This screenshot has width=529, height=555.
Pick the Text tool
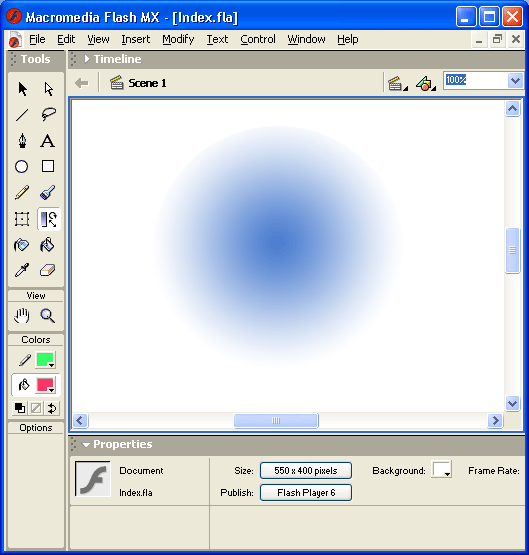(x=47, y=141)
